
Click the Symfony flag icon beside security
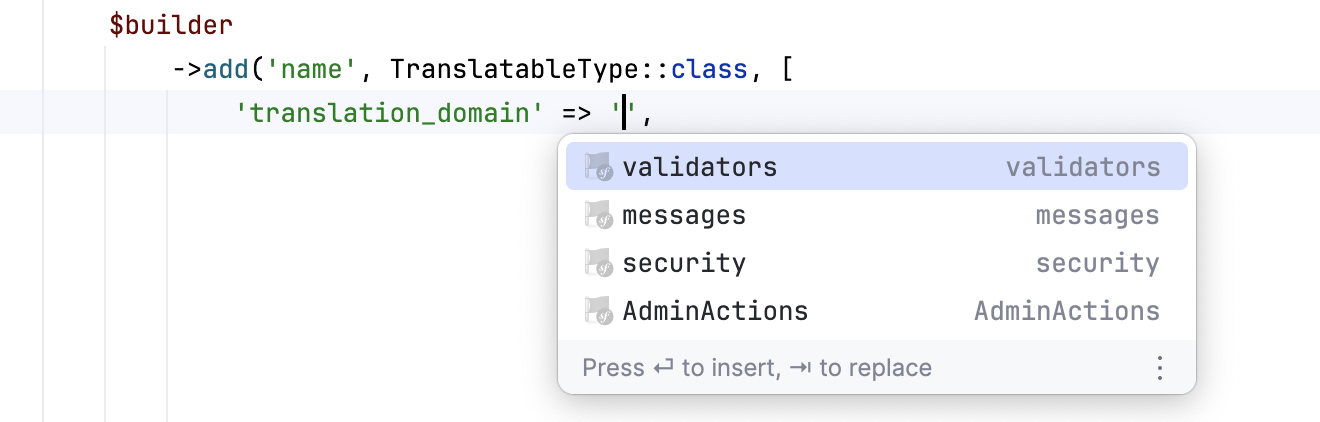point(597,263)
